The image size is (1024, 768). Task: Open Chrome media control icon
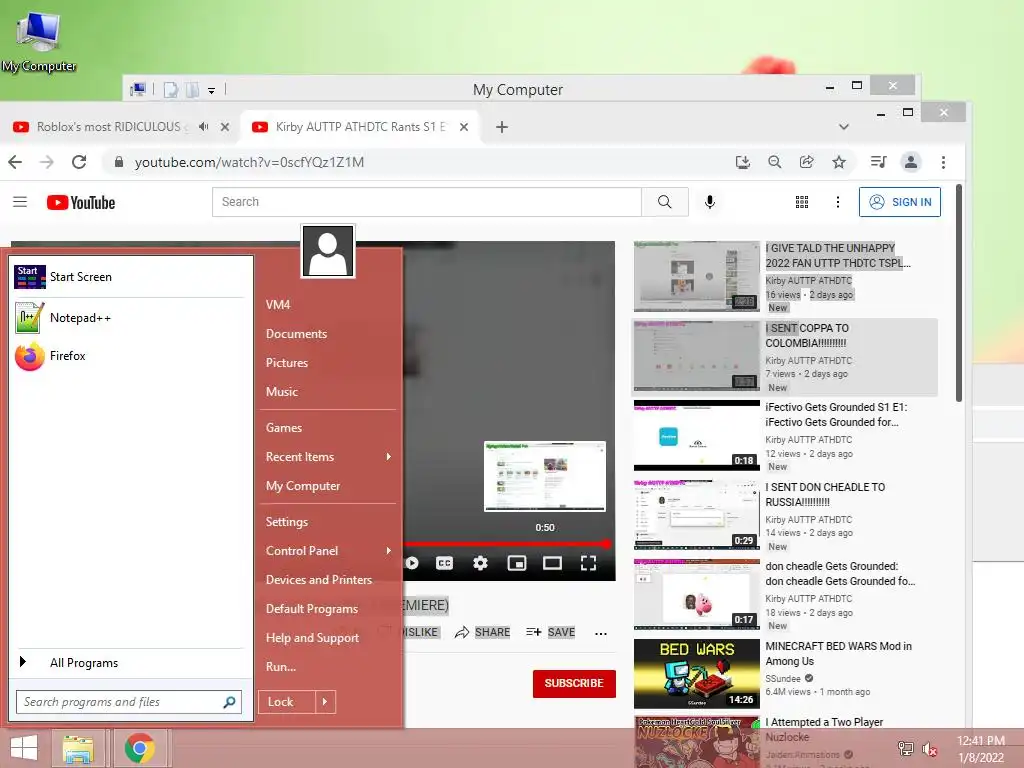(878, 162)
